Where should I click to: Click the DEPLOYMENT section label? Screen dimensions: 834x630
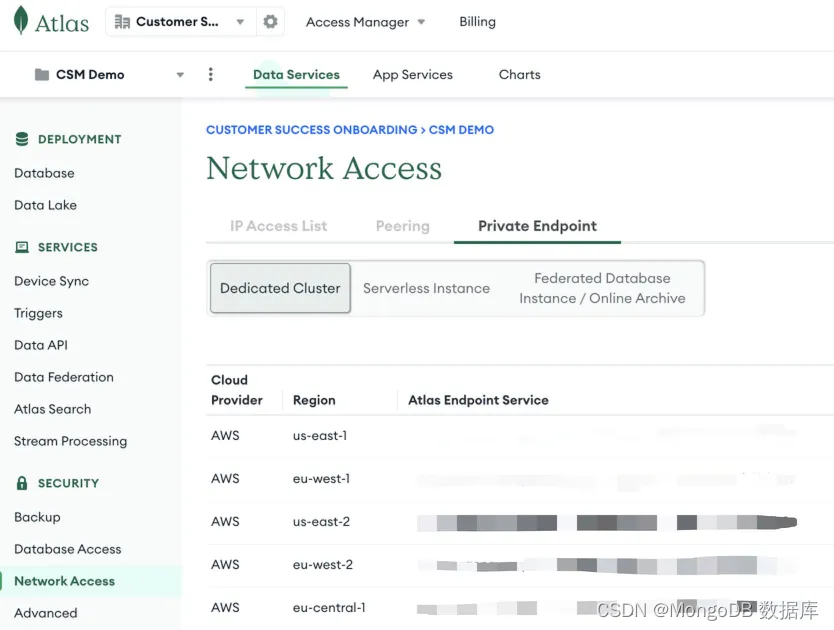80,139
